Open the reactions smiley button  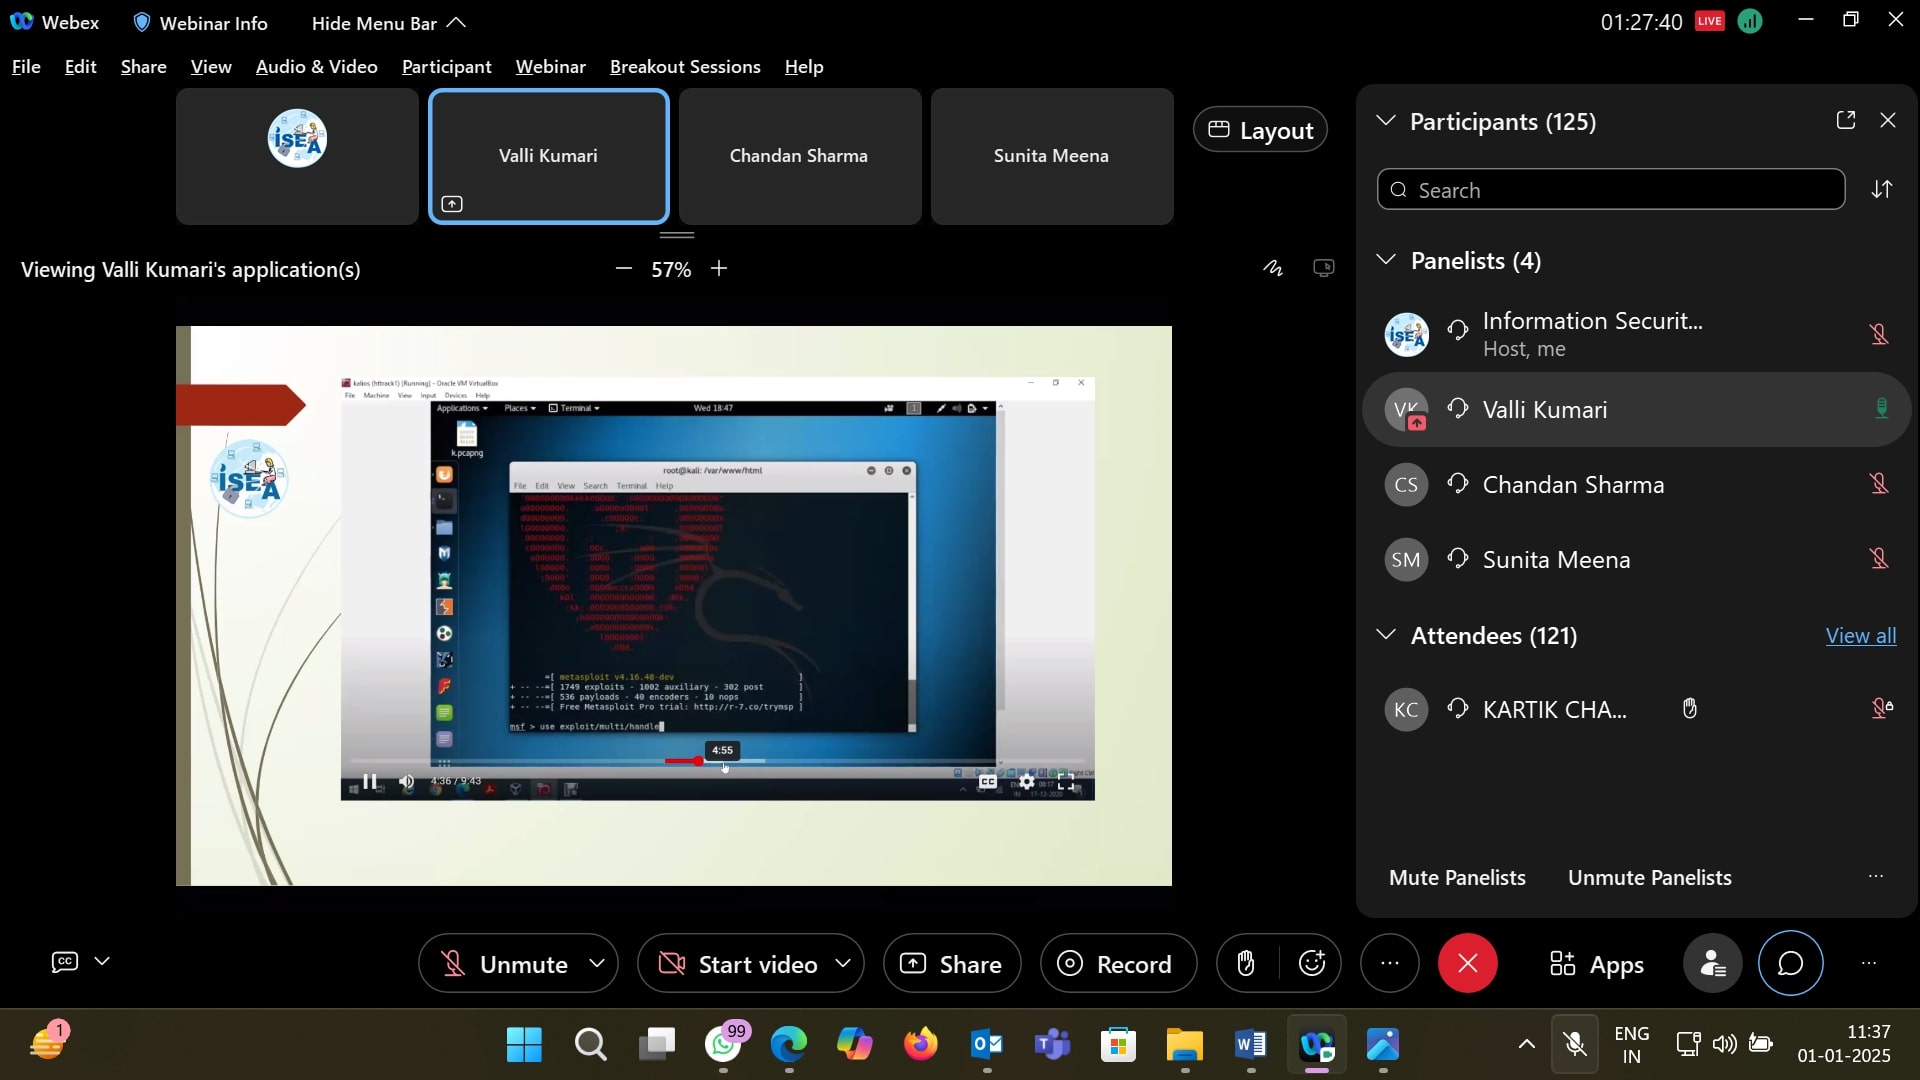tap(1311, 964)
